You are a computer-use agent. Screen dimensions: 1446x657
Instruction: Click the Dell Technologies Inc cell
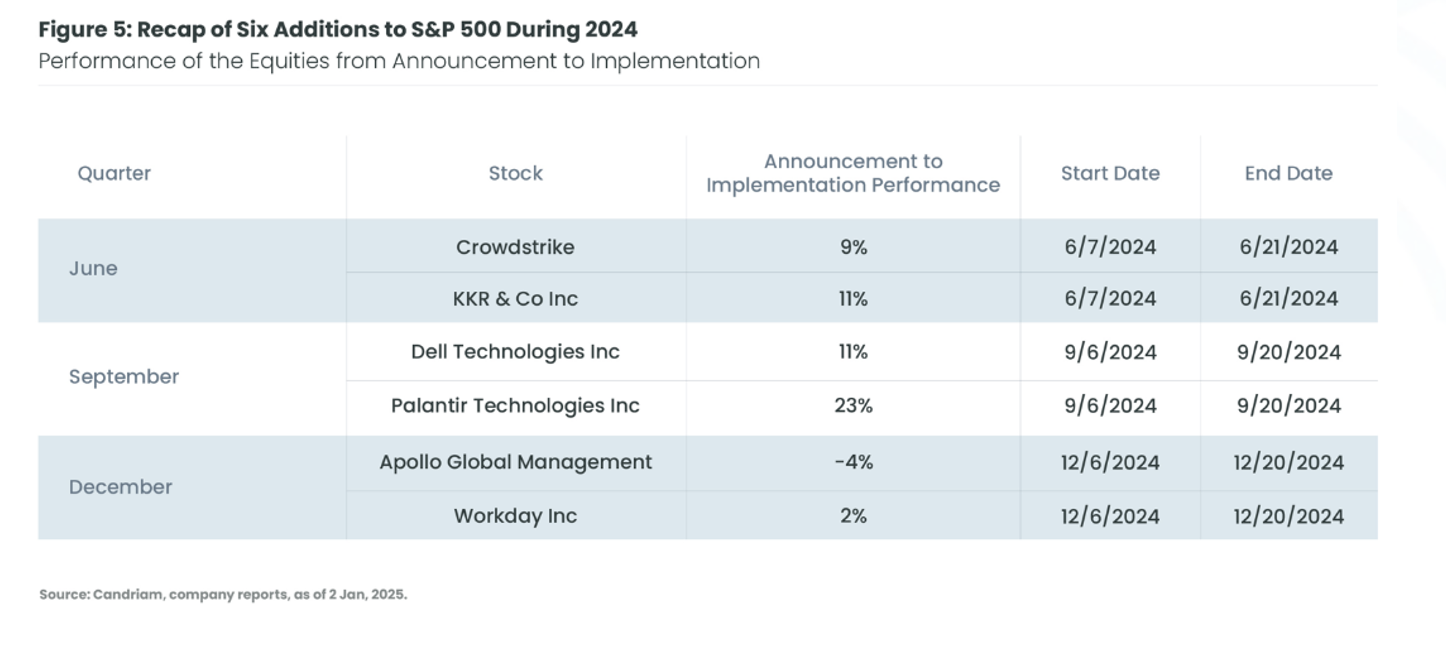tap(515, 352)
